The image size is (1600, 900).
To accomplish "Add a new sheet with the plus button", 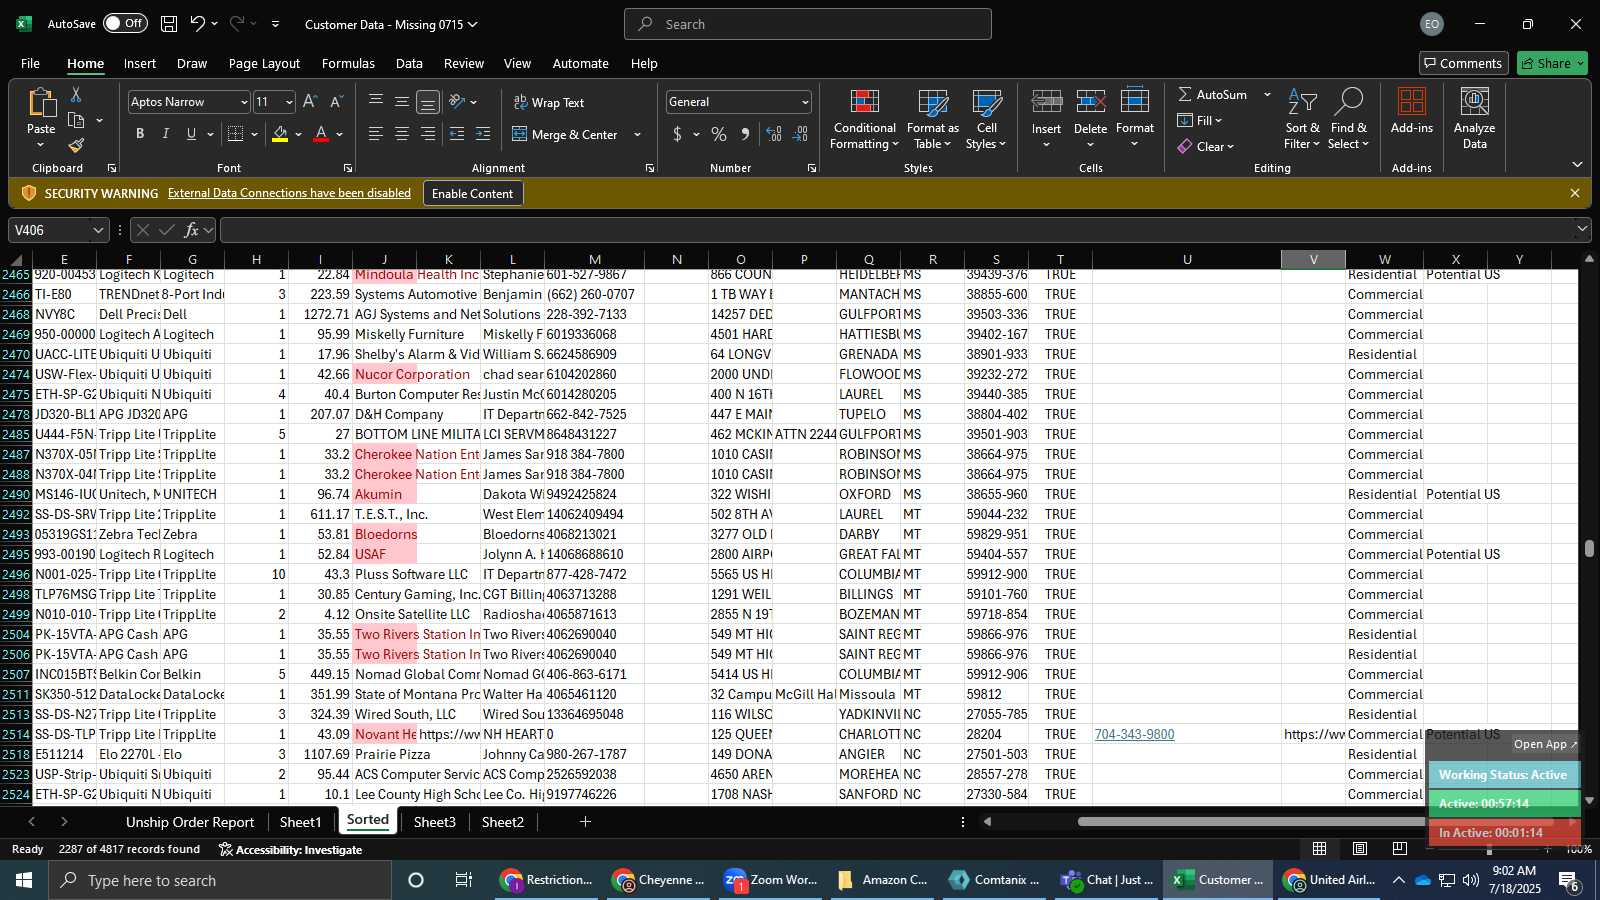I will (x=585, y=822).
